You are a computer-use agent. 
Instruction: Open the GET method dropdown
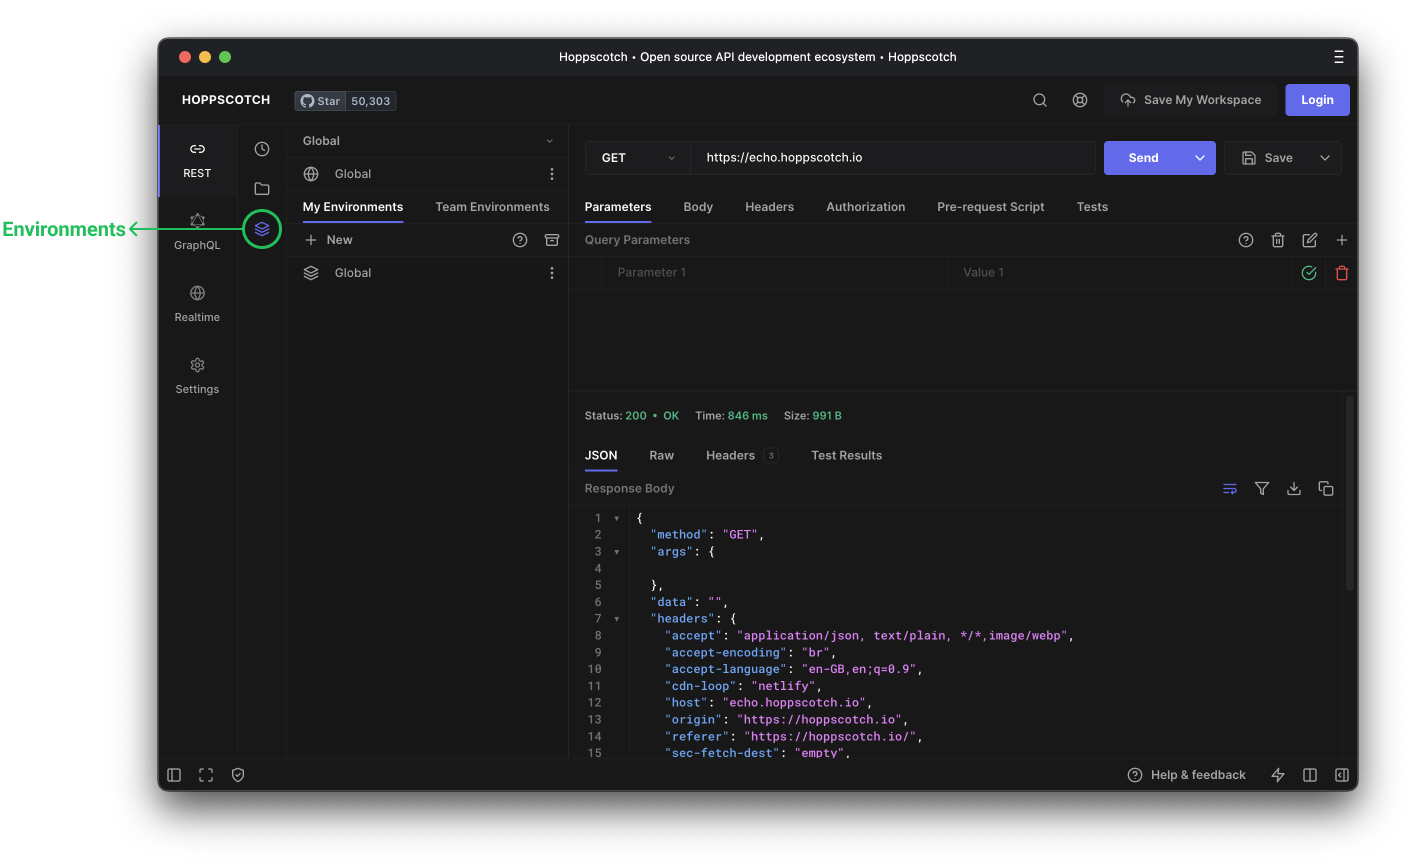[x=638, y=158]
